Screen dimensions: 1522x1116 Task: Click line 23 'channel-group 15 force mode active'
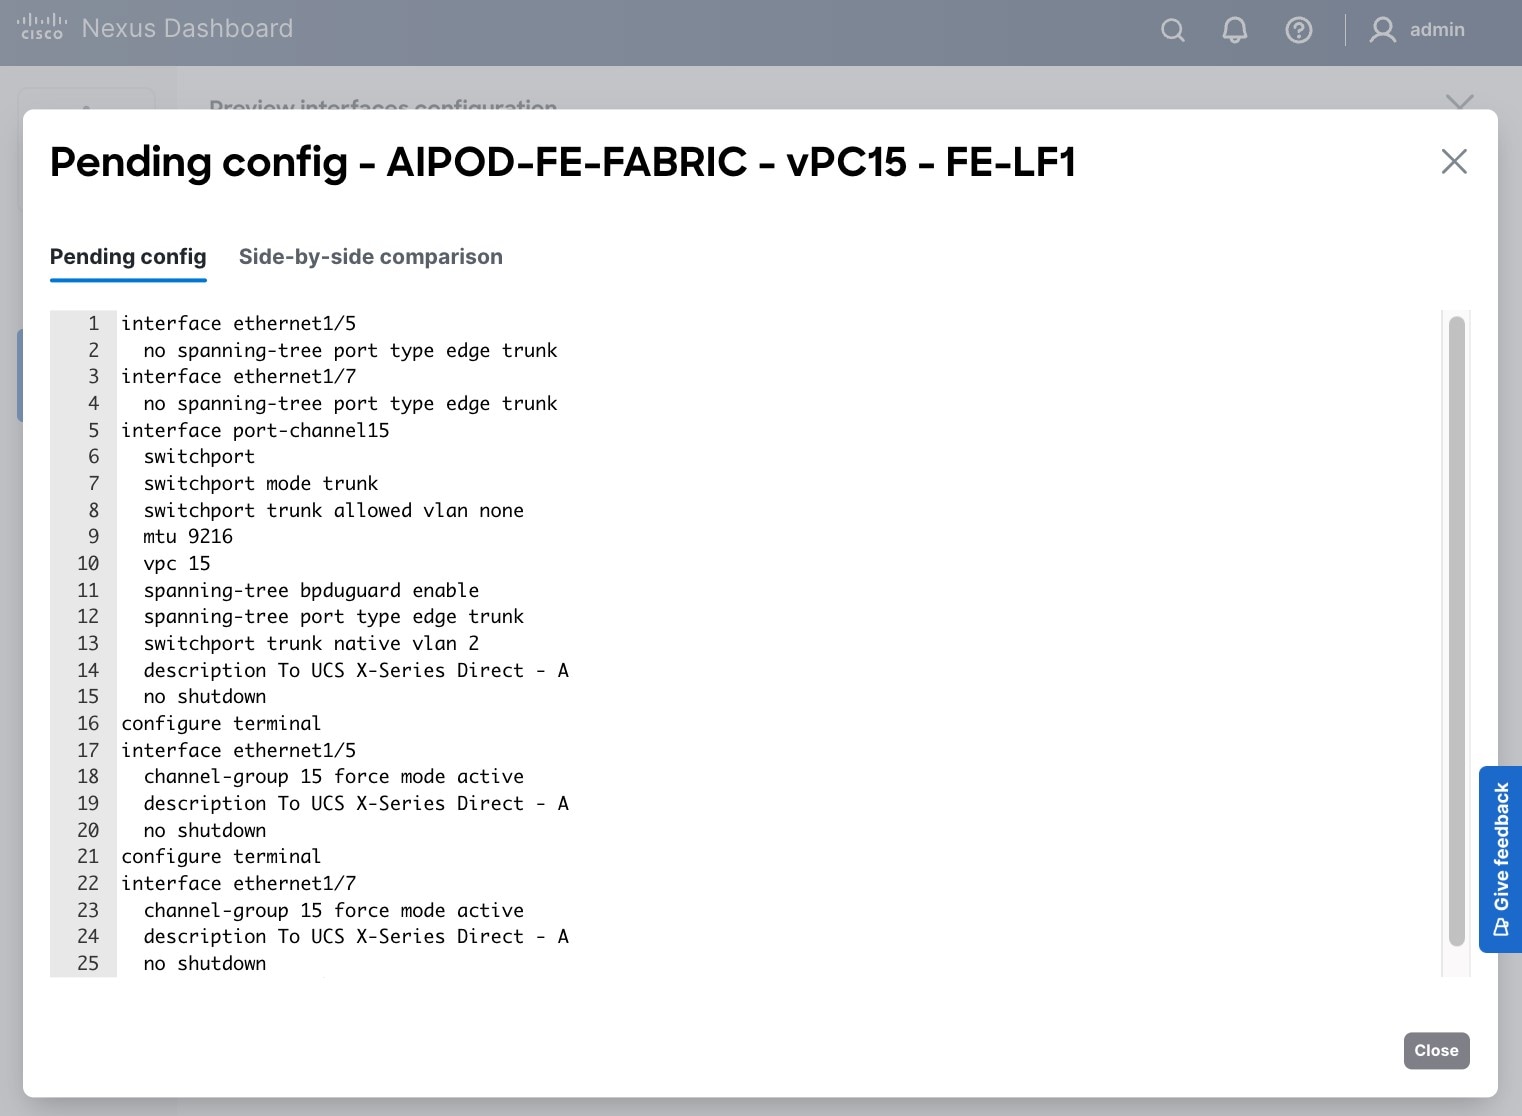coord(334,910)
